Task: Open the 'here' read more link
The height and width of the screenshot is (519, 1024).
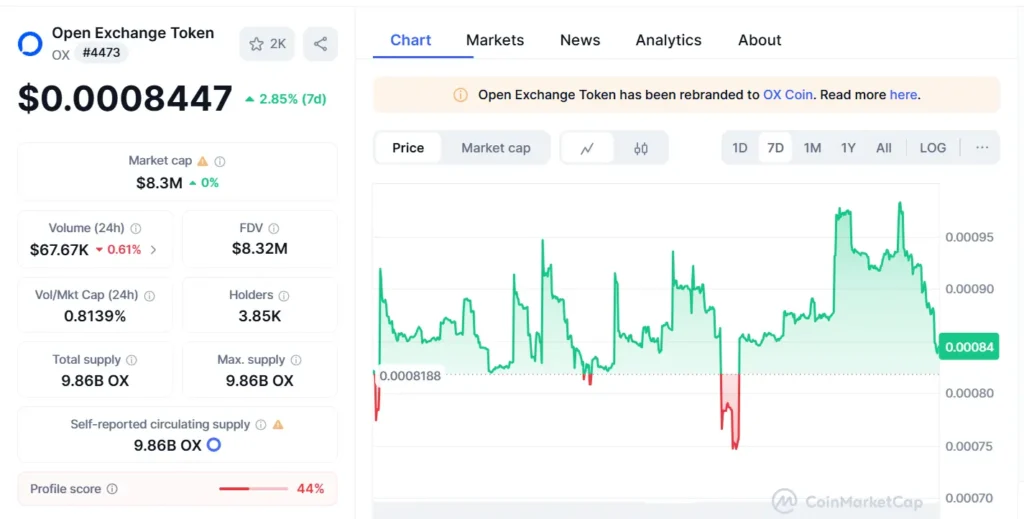Action: click(x=903, y=95)
